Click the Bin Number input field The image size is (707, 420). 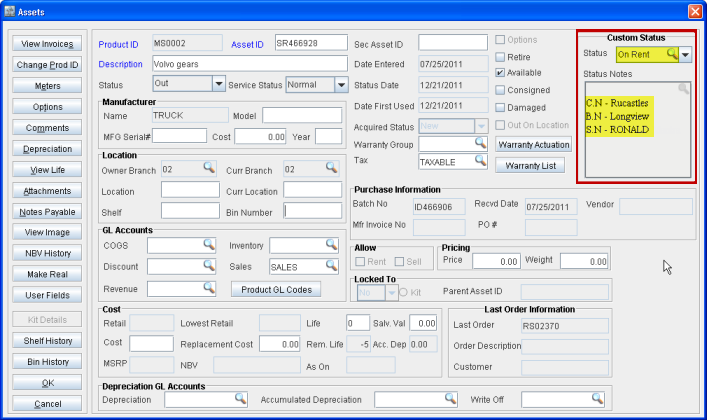312,211
